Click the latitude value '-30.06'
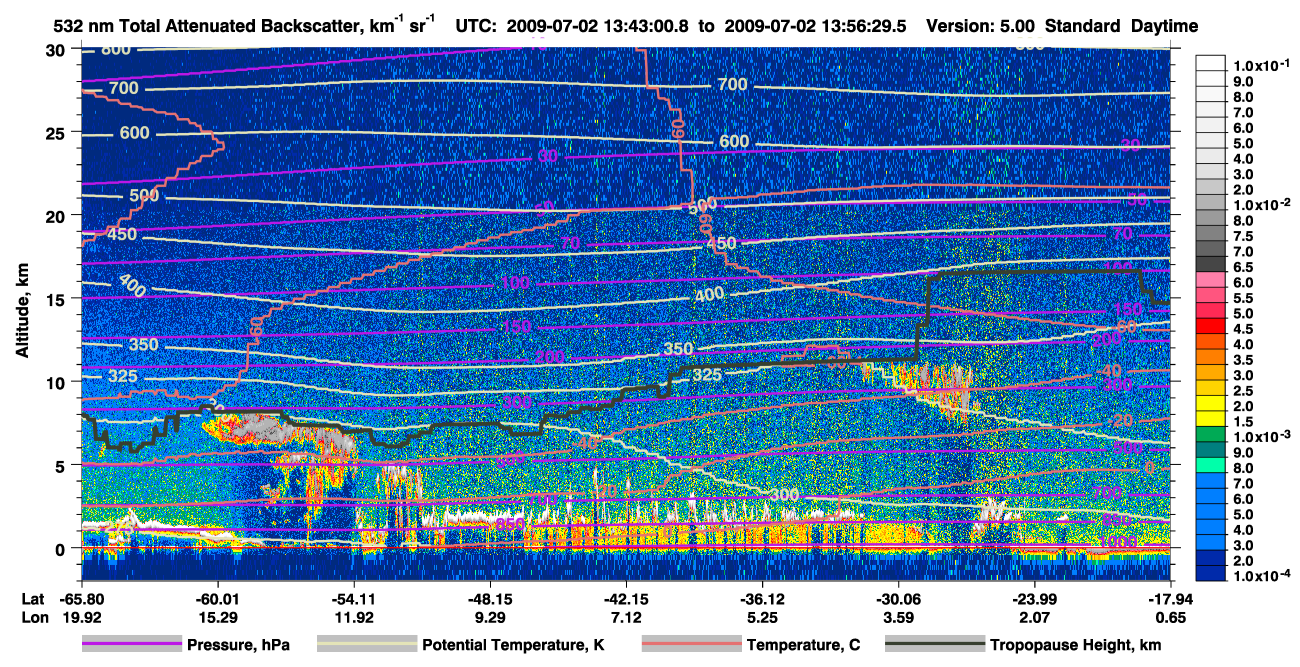Image resolution: width=1300 pixels, height=667 pixels. tap(898, 600)
